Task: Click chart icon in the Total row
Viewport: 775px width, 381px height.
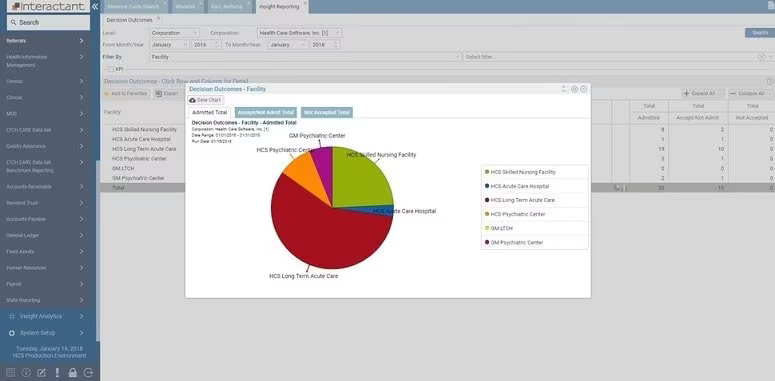Action: point(620,188)
